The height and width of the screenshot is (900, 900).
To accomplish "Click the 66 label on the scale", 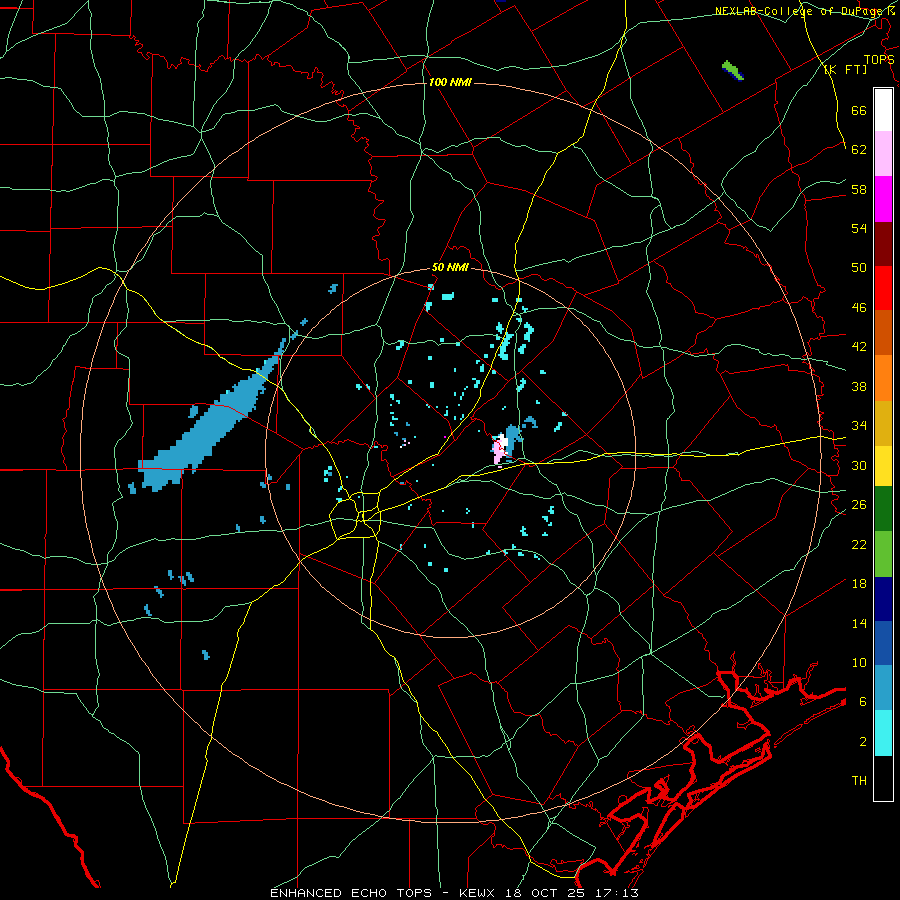I will [859, 110].
